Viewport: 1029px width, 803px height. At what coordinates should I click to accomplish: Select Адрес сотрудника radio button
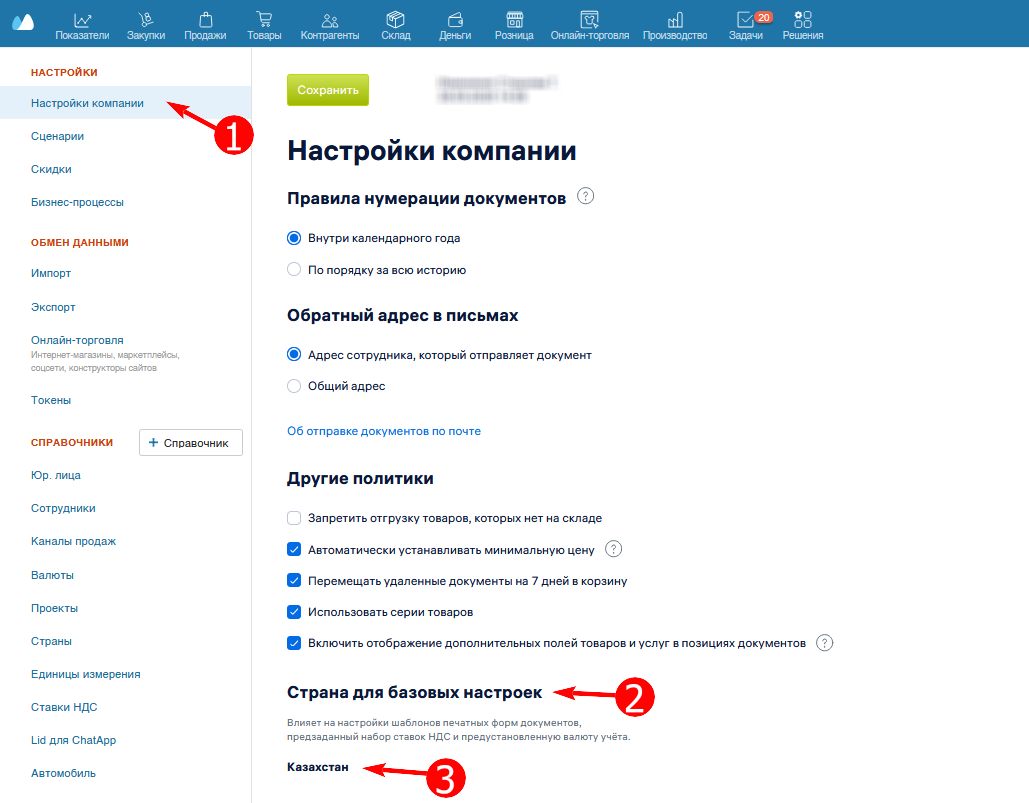click(x=294, y=355)
